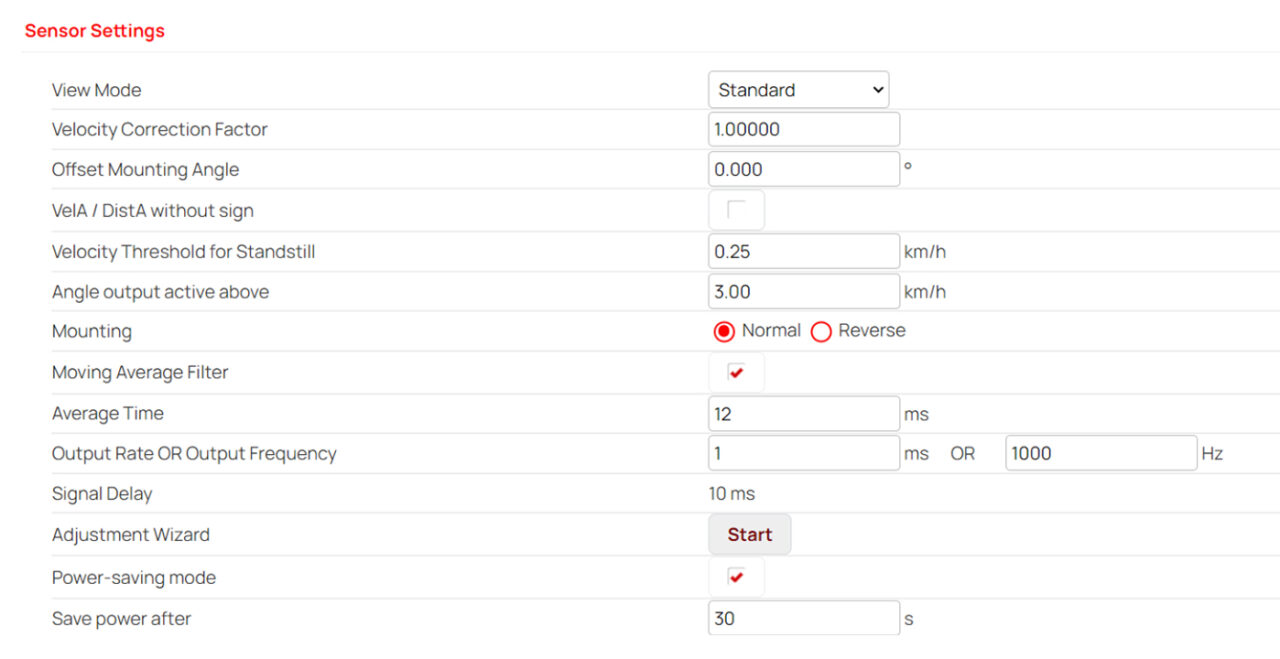1280x659 pixels.
Task: Select the Angle output active above field
Action: tap(803, 292)
